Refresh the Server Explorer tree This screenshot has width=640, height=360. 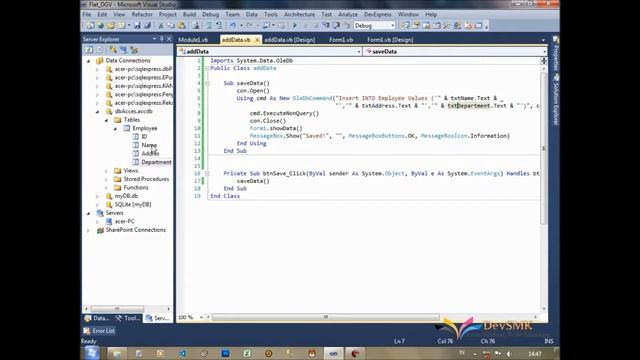coord(89,50)
